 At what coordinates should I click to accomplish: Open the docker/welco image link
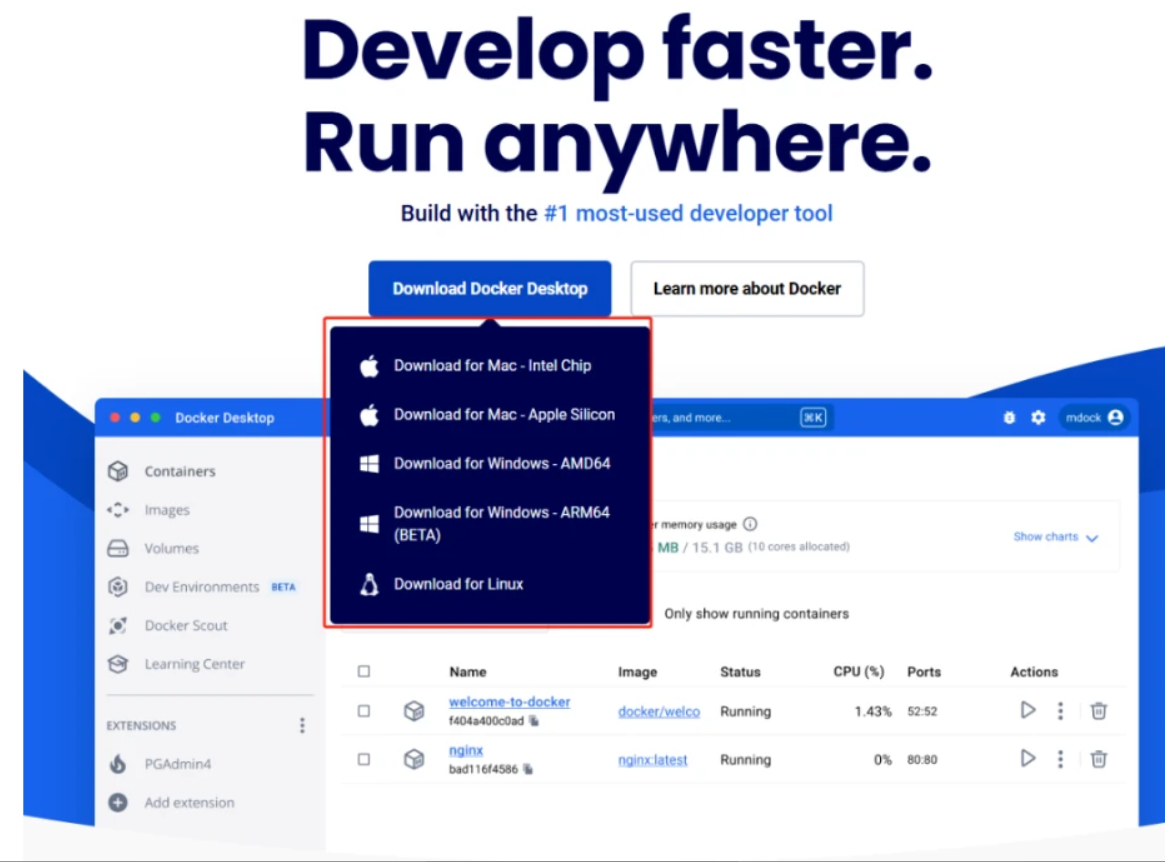[x=659, y=712]
